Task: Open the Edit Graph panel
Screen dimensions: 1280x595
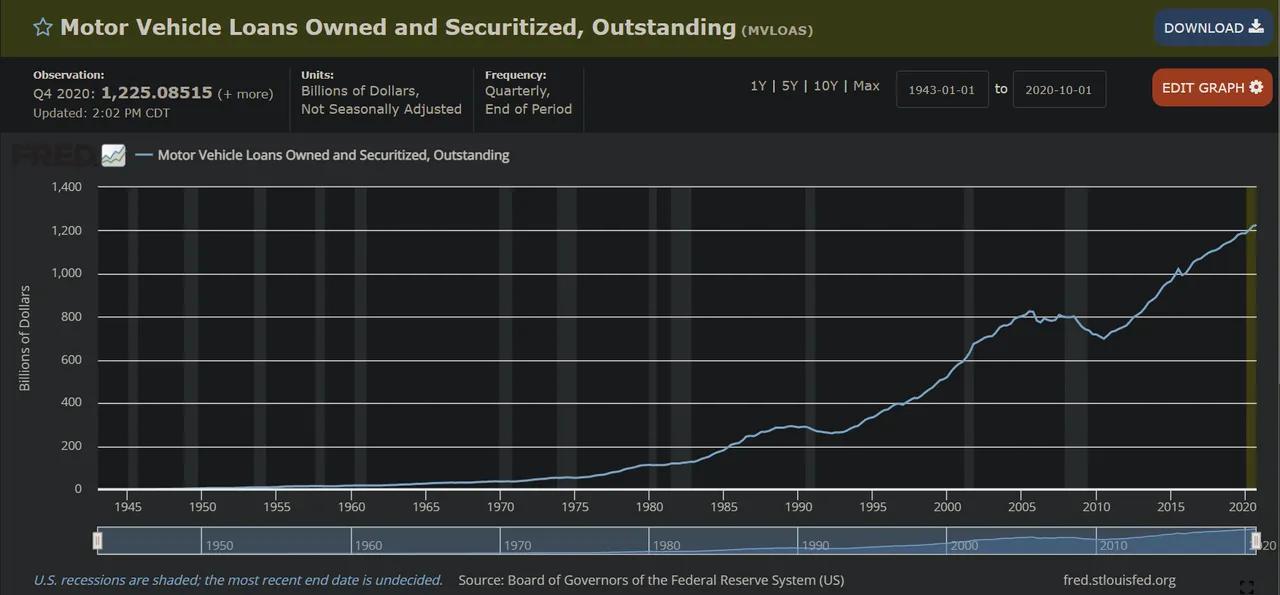Action: [x=1212, y=88]
